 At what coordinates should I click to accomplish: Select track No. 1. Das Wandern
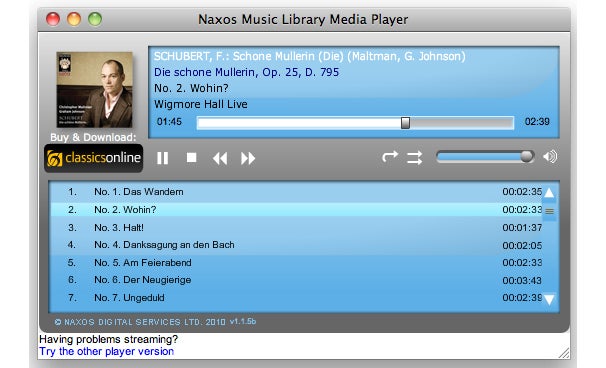(x=296, y=192)
